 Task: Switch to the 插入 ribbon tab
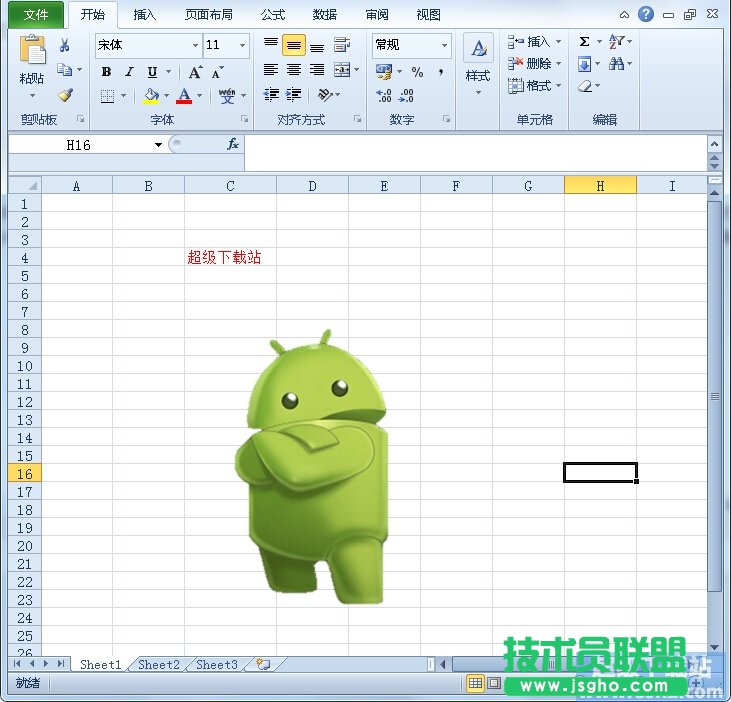point(145,15)
